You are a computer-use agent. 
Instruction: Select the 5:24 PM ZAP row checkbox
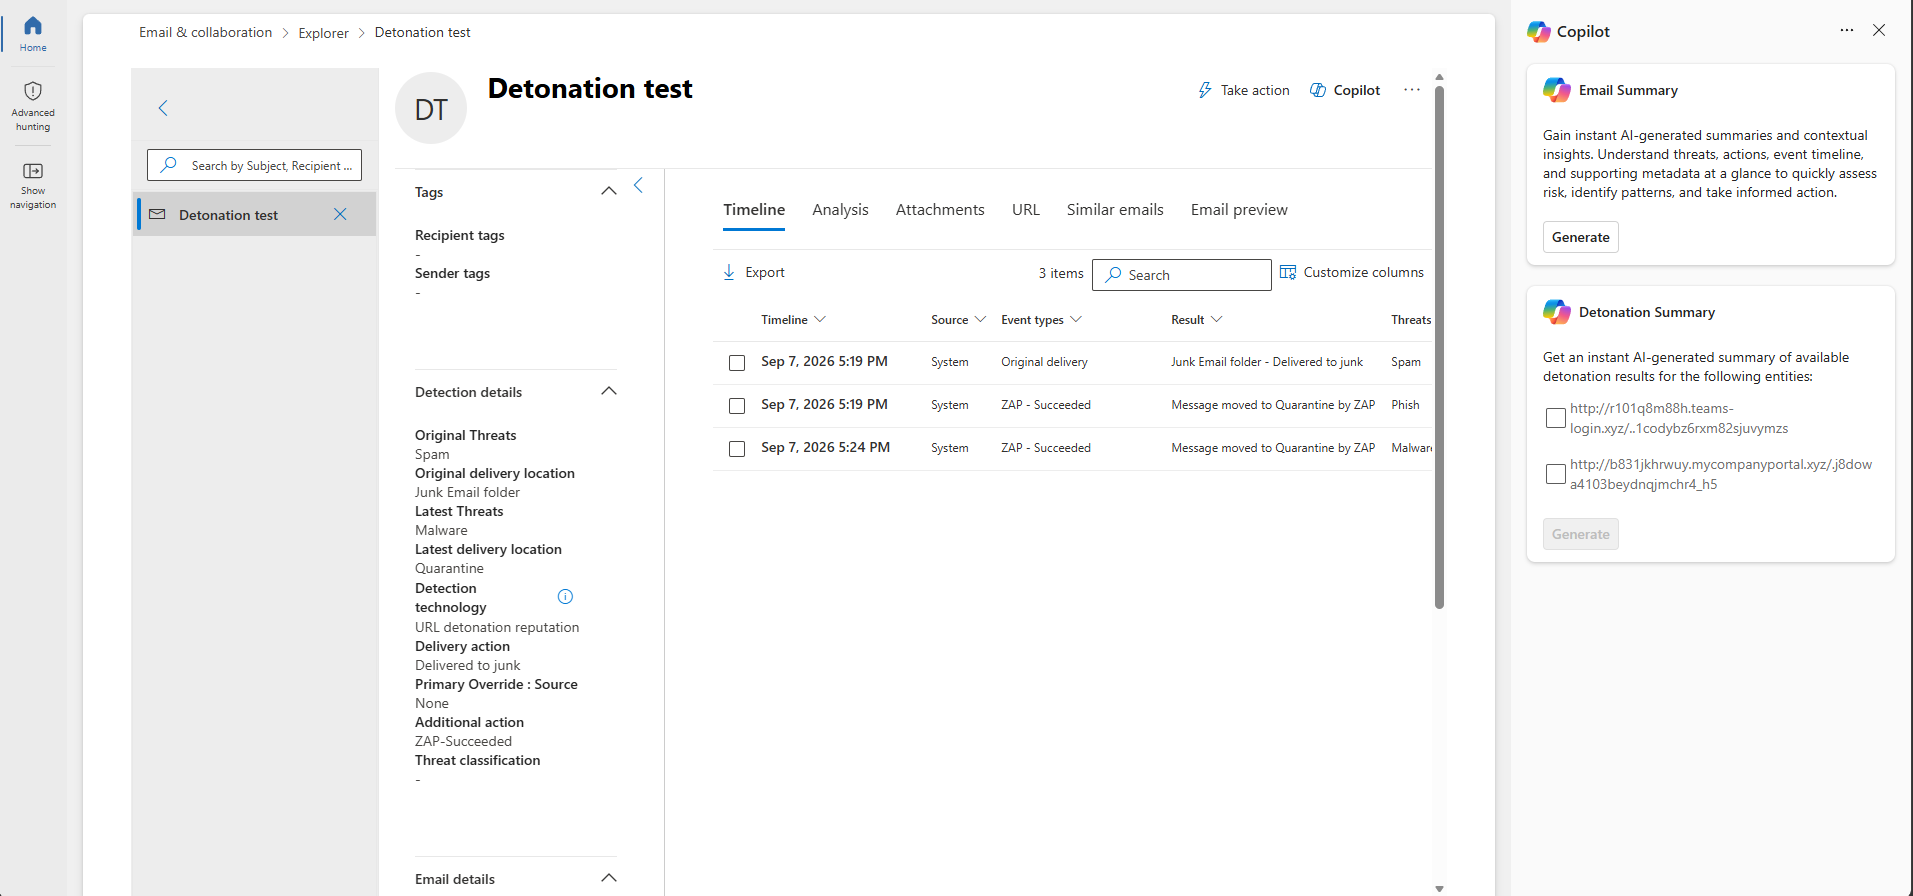click(737, 449)
